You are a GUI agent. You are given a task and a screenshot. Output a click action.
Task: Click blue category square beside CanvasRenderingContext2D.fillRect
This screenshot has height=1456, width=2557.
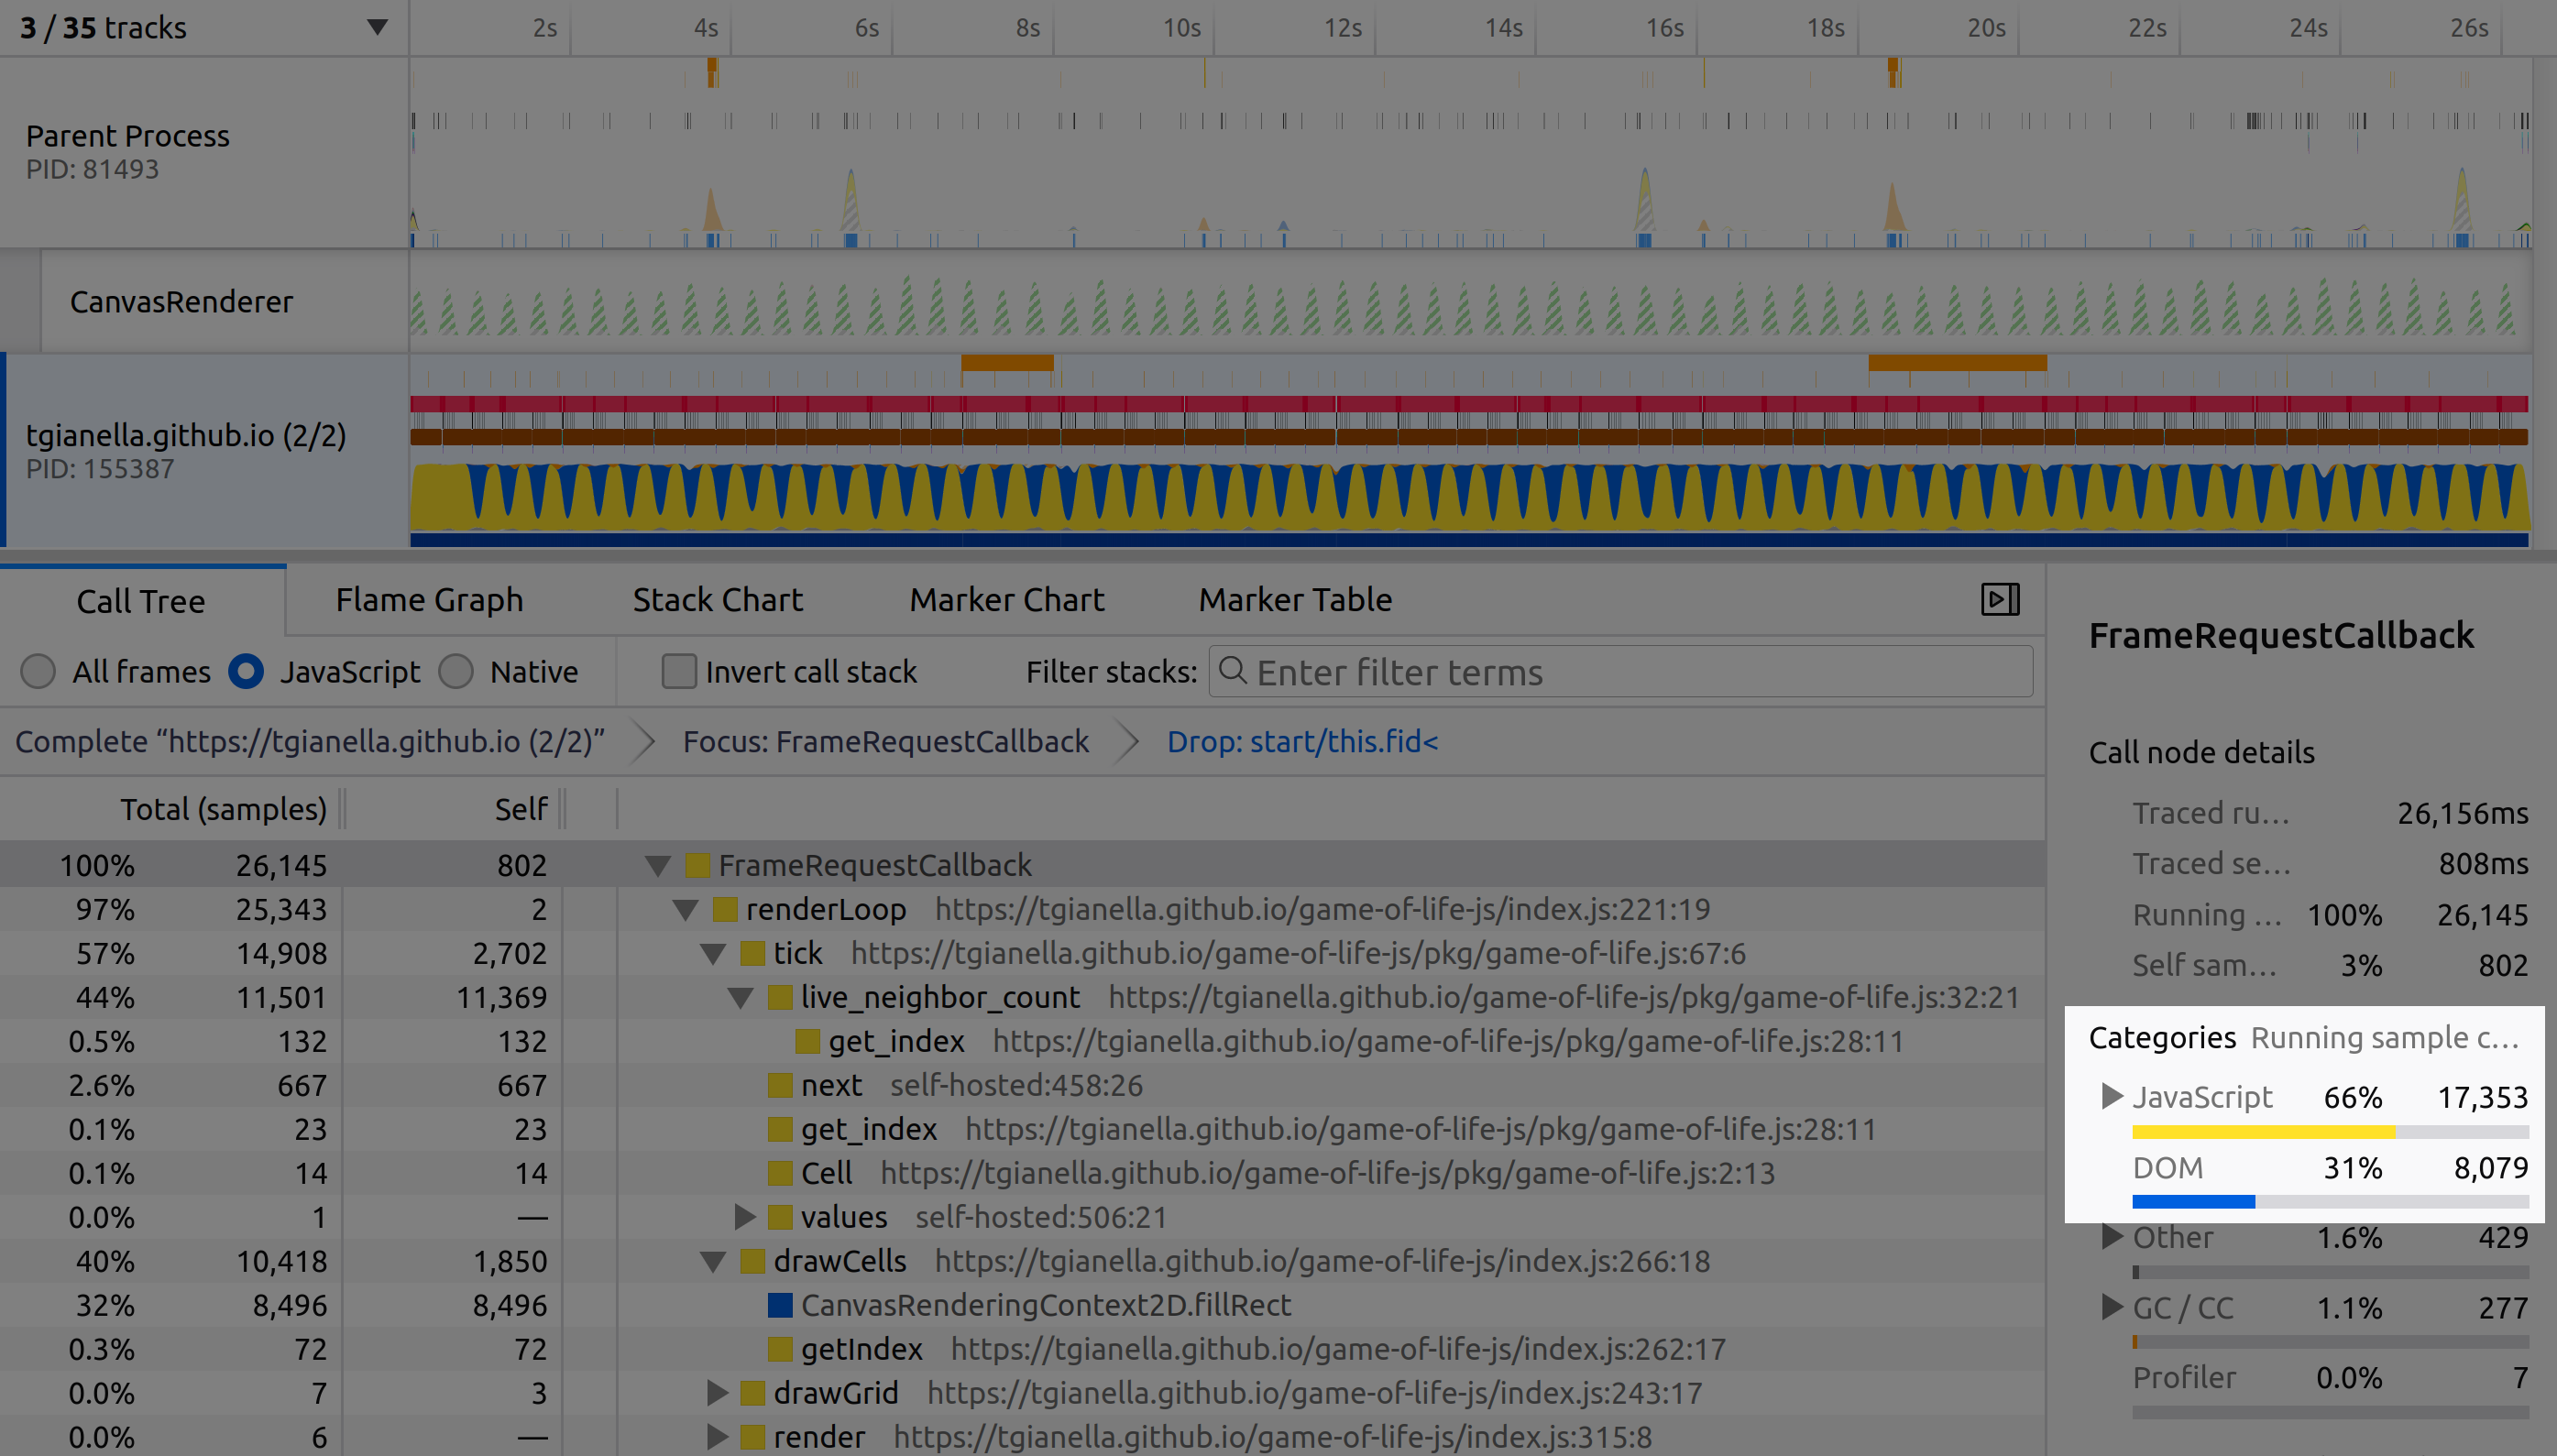pos(780,1305)
